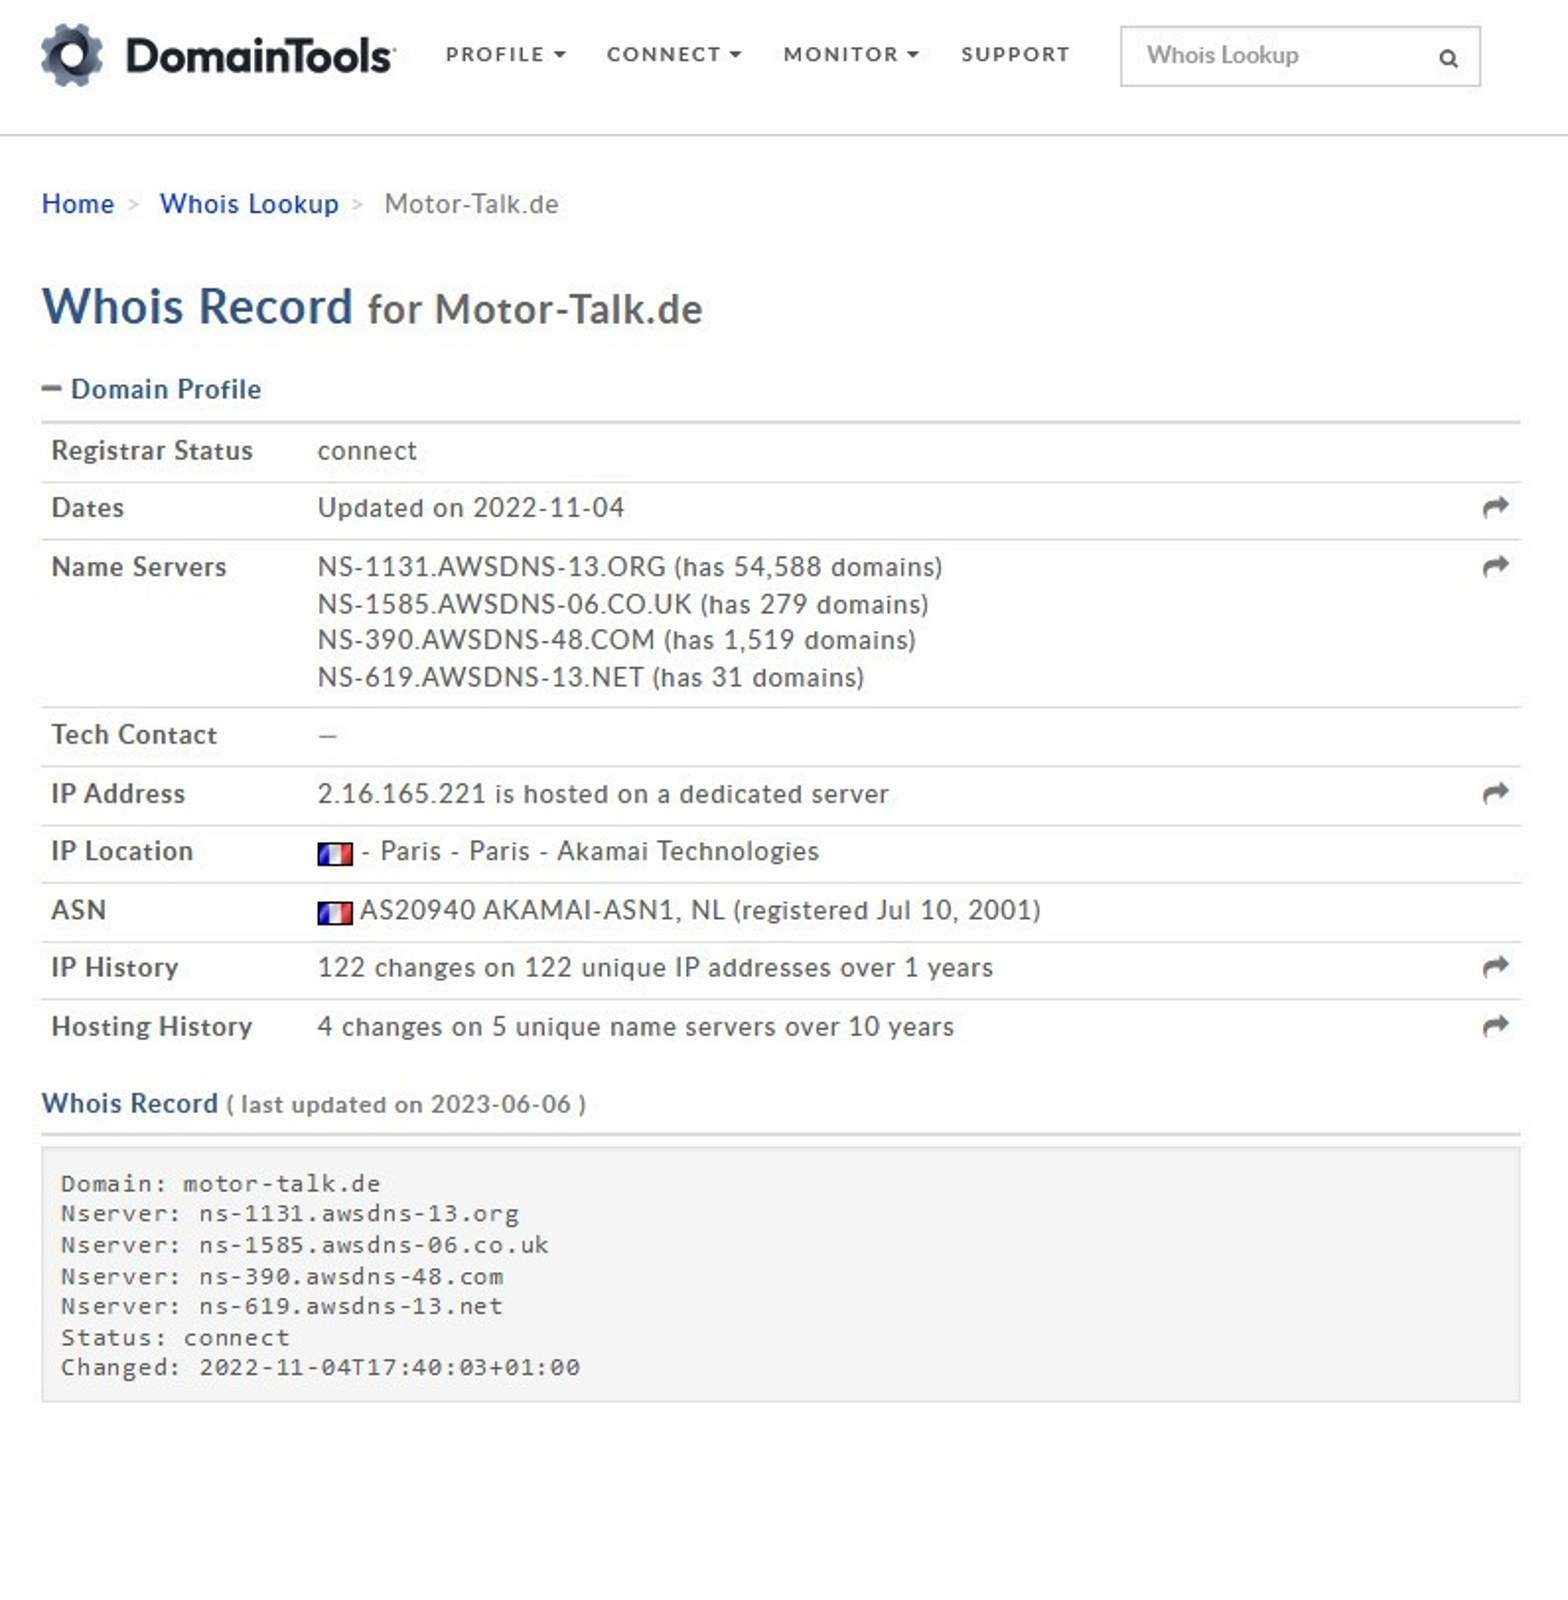Click the arrow icon in Dates row
Screen dimensions: 1568x1600
point(1494,507)
